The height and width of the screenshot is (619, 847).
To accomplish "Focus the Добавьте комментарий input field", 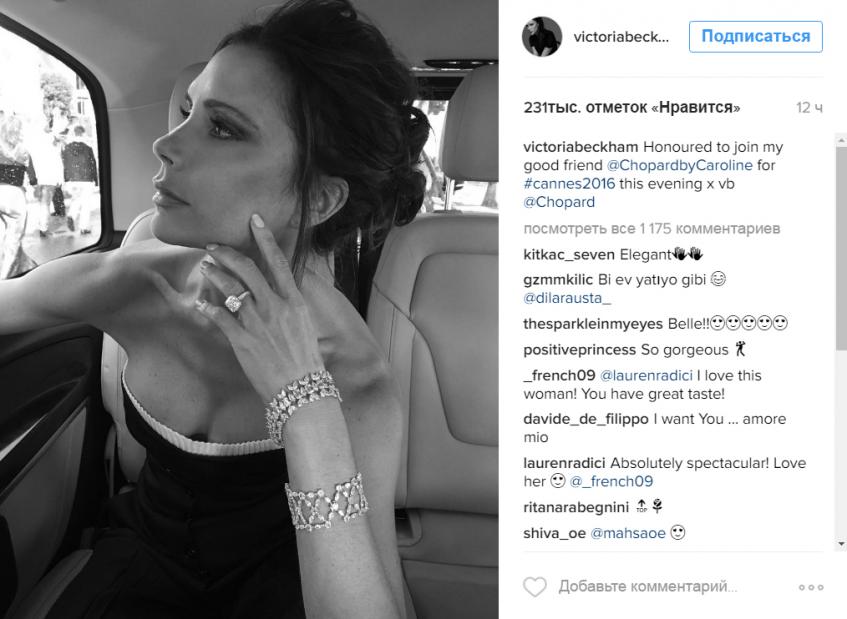I will pos(648,587).
